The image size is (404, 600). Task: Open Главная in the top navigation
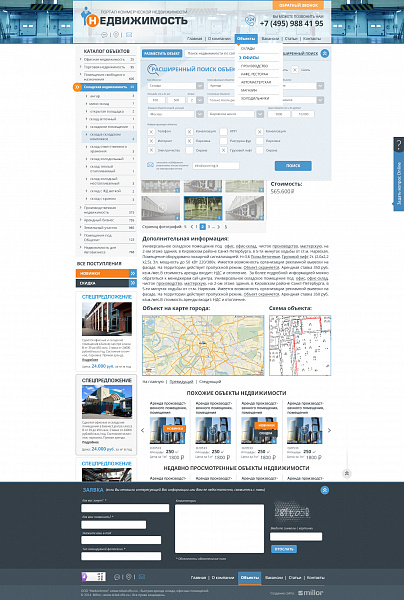(x=194, y=39)
